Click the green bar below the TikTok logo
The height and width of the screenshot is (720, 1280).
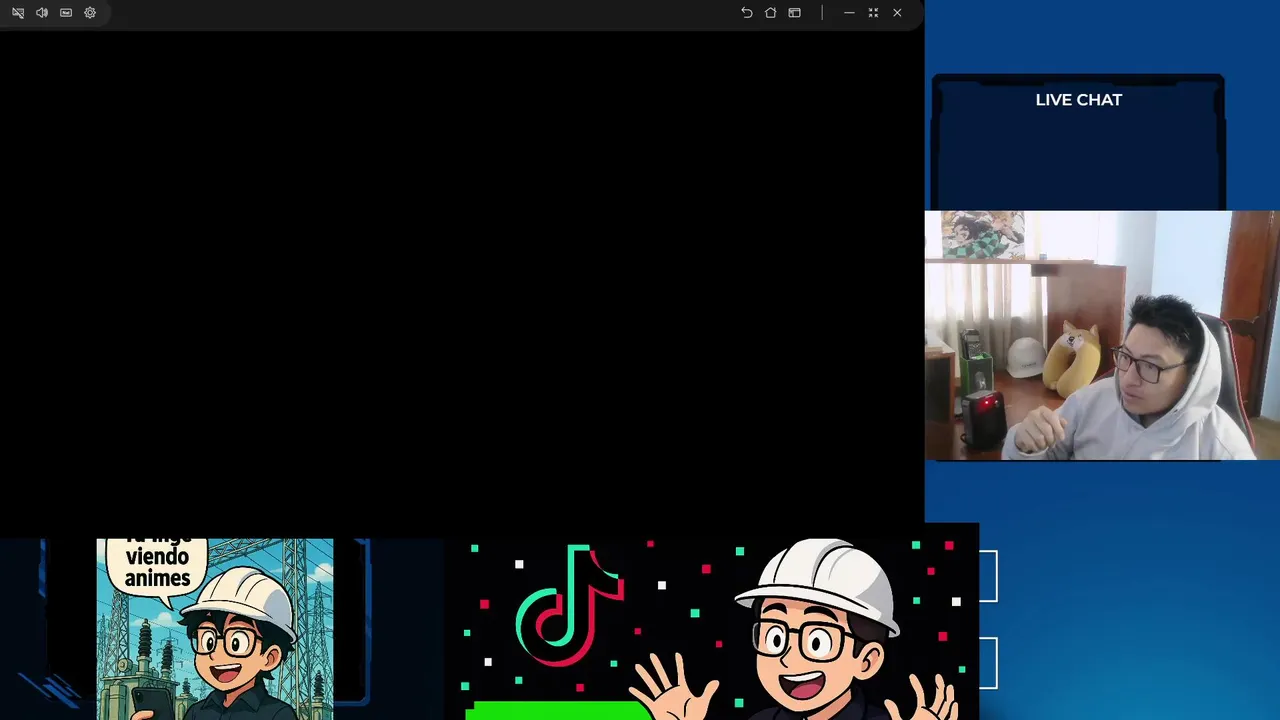558,711
